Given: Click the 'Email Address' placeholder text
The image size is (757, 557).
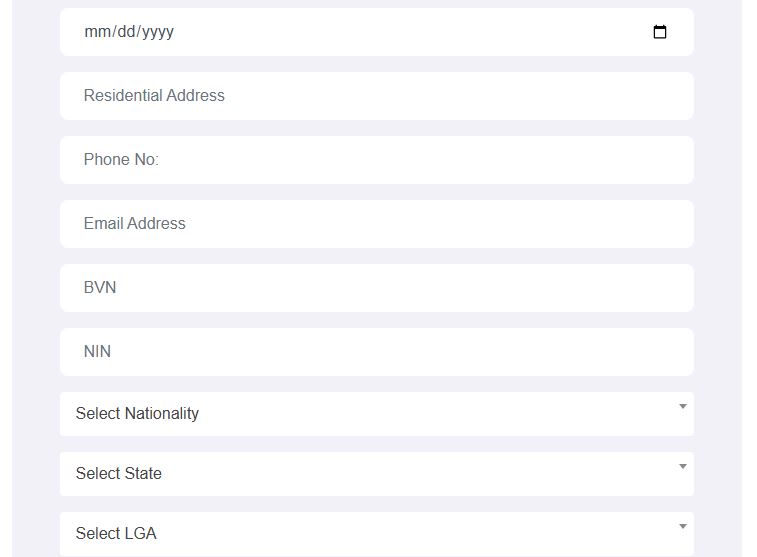Looking at the screenshot, I should (x=135, y=223).
